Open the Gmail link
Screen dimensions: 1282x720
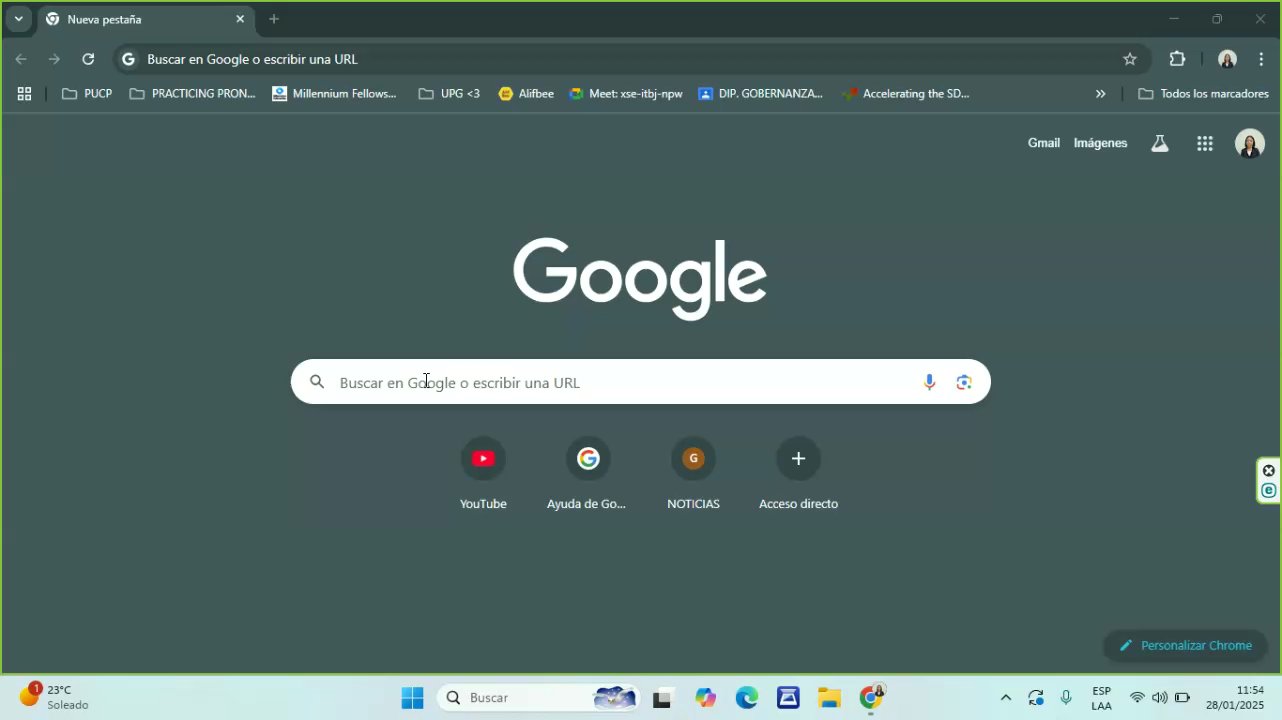[1043, 143]
